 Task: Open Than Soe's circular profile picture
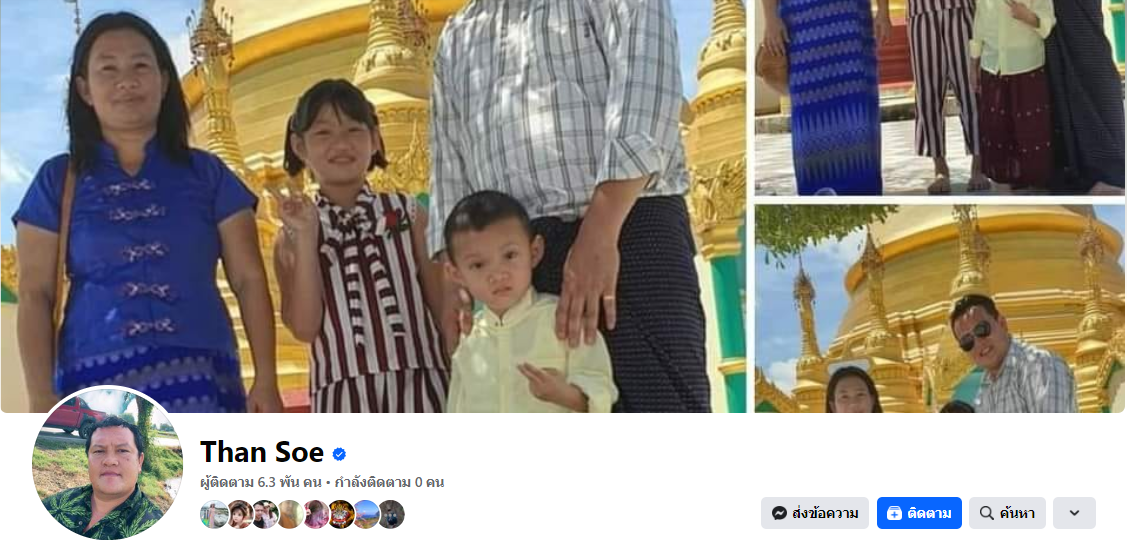107,464
